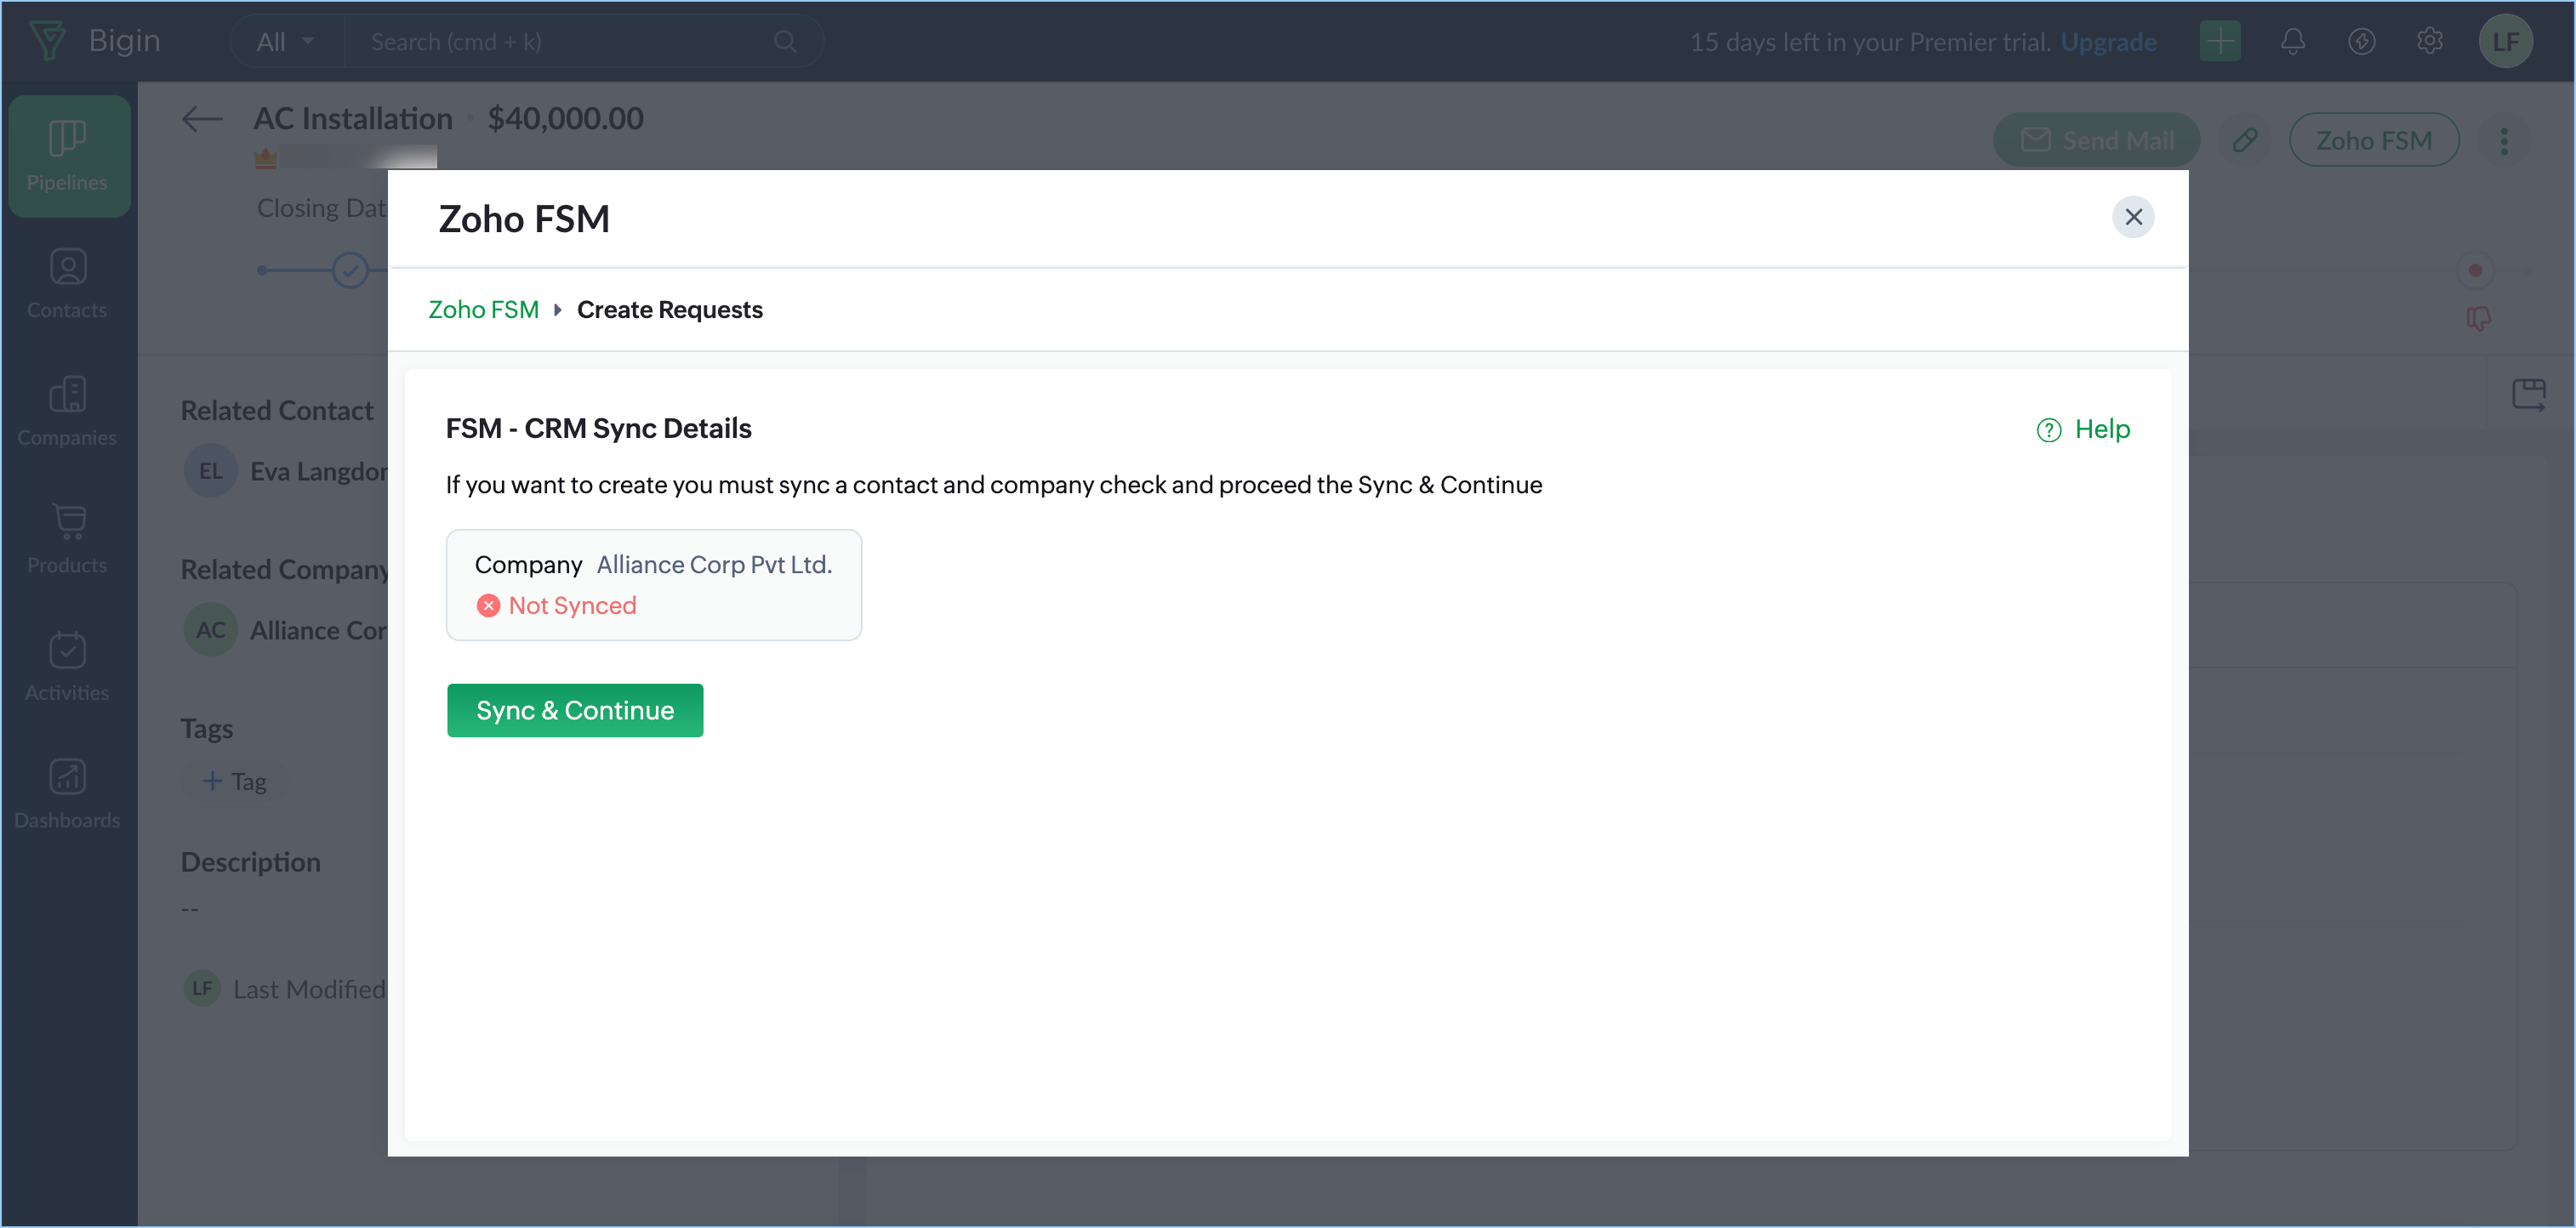
Task: Click the EL contact avatar
Action: coord(210,471)
